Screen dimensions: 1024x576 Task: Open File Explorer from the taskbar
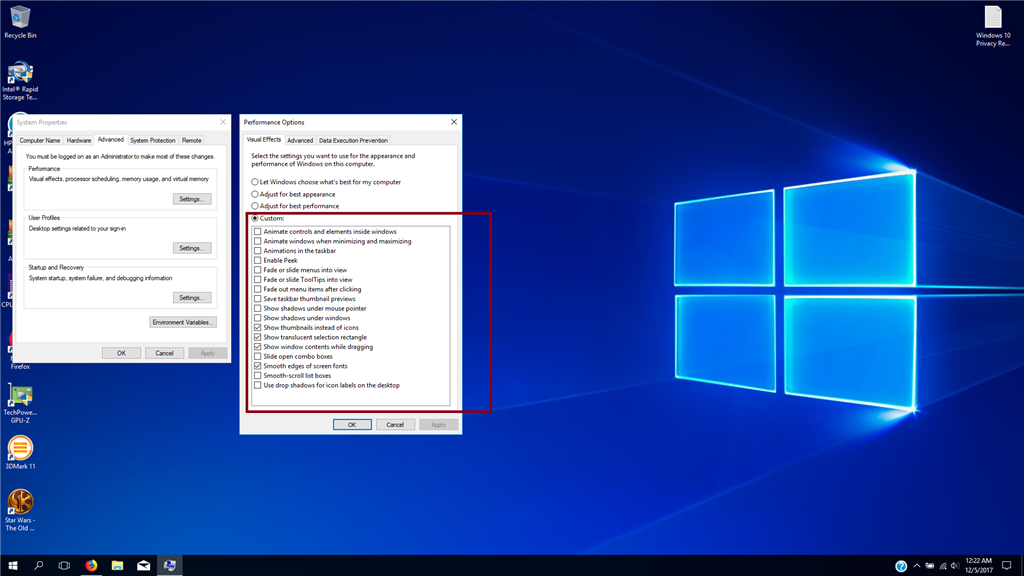click(x=118, y=566)
